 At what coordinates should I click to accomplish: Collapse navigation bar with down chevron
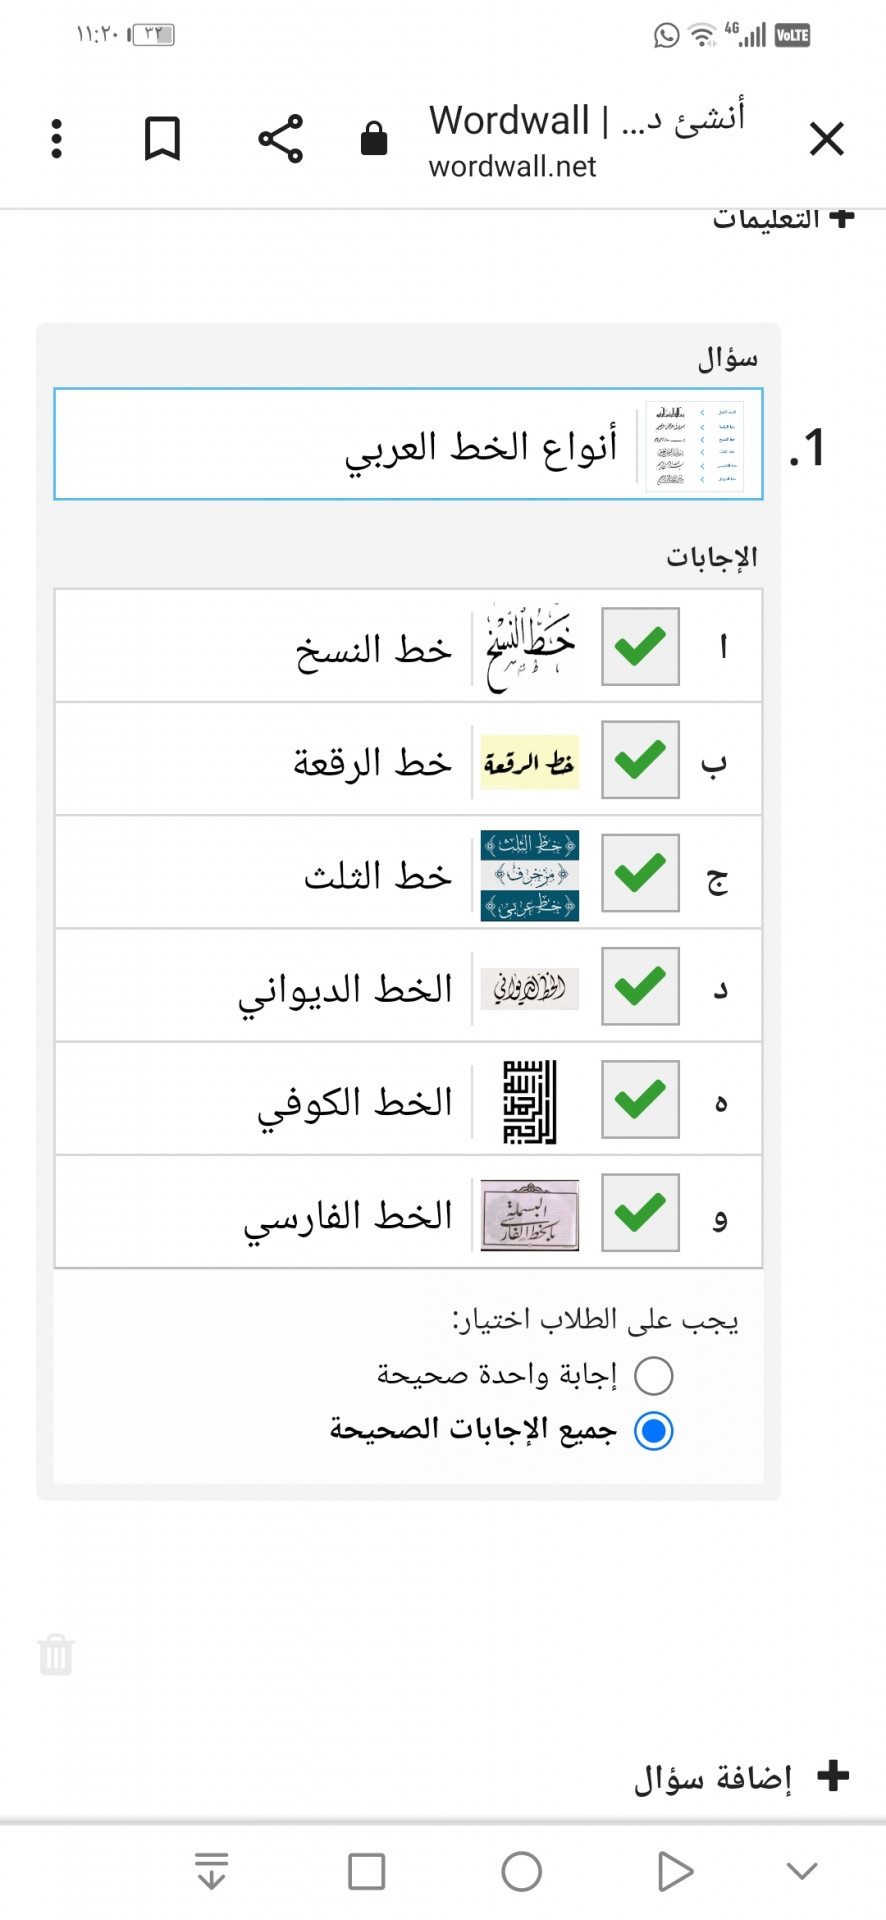click(802, 1871)
